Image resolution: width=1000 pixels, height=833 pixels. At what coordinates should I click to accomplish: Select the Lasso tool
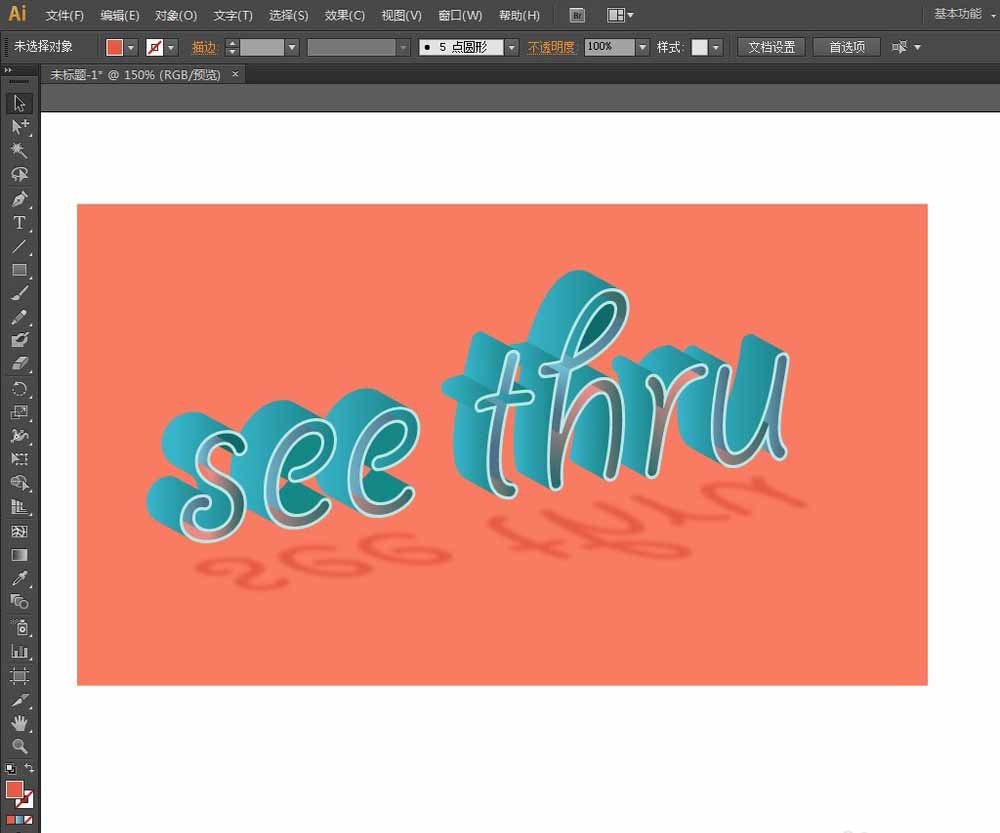19,175
